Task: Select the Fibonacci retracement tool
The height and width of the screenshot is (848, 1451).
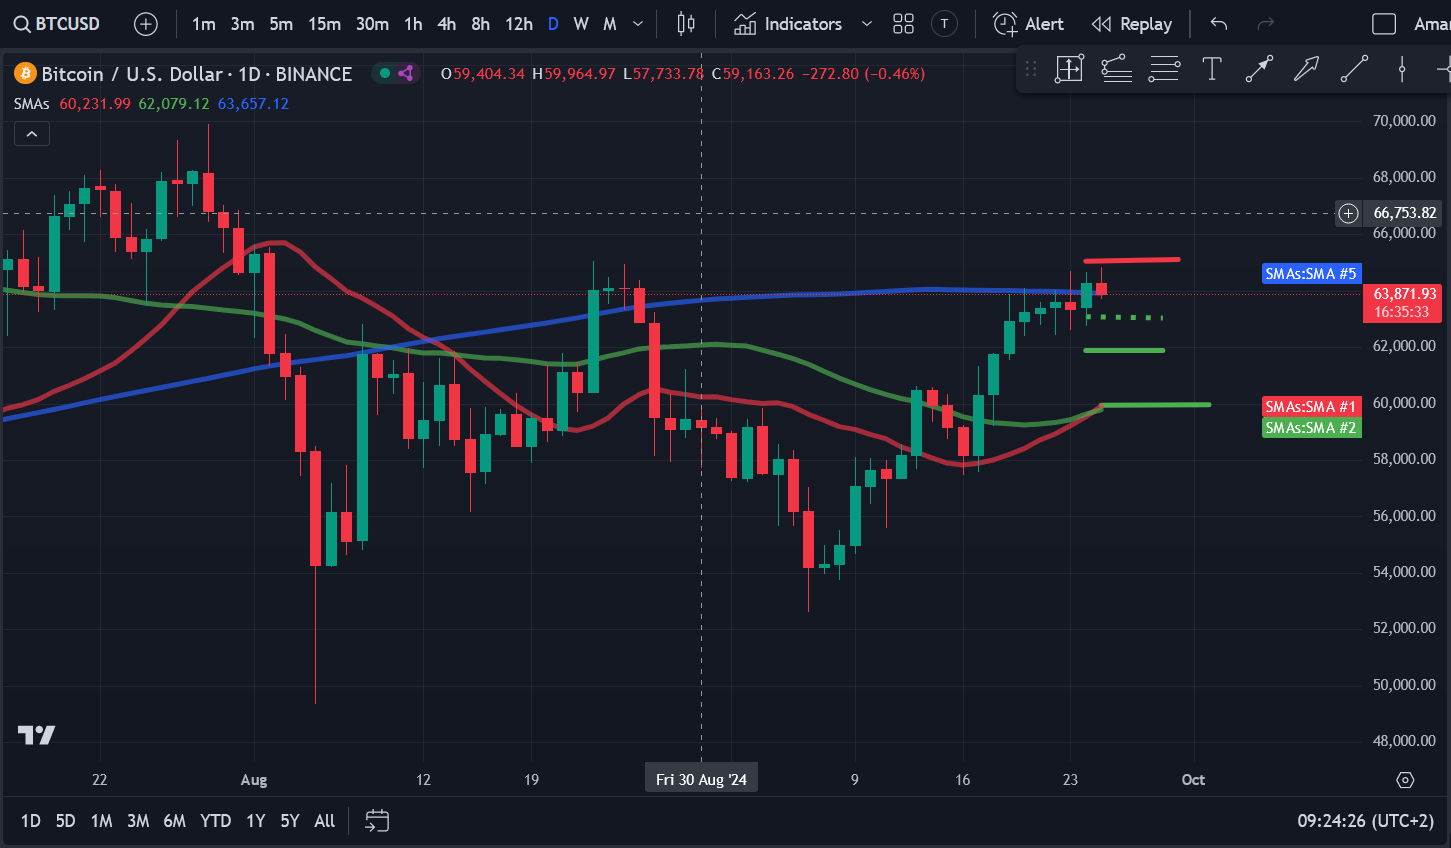Action: click(1116, 69)
